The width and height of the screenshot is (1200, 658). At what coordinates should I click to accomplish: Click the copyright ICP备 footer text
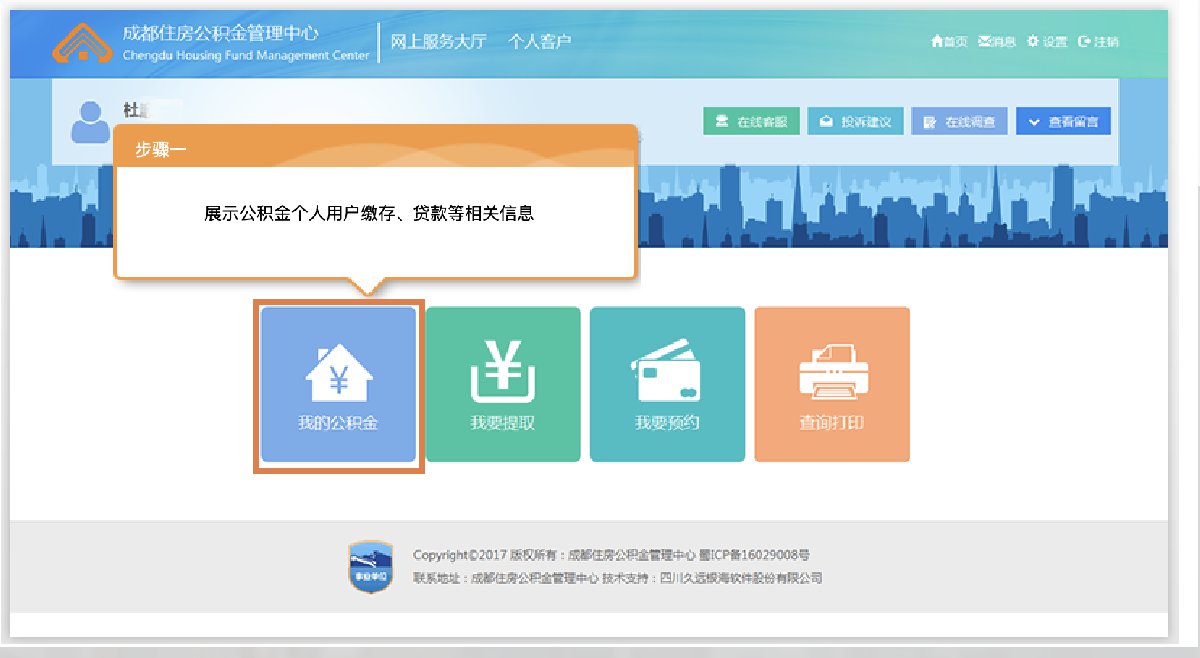[x=610, y=555]
